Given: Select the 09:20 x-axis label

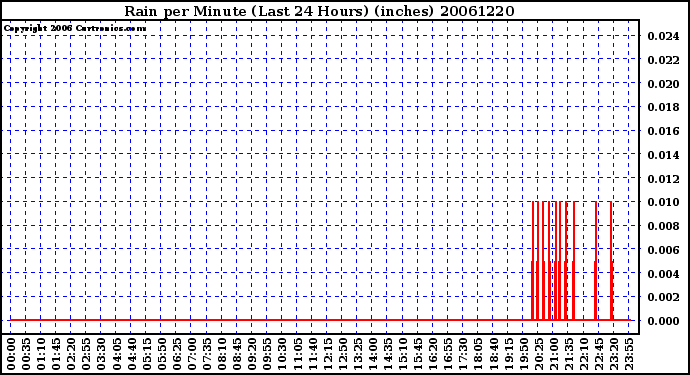Looking at the screenshot, I should 252,354.
